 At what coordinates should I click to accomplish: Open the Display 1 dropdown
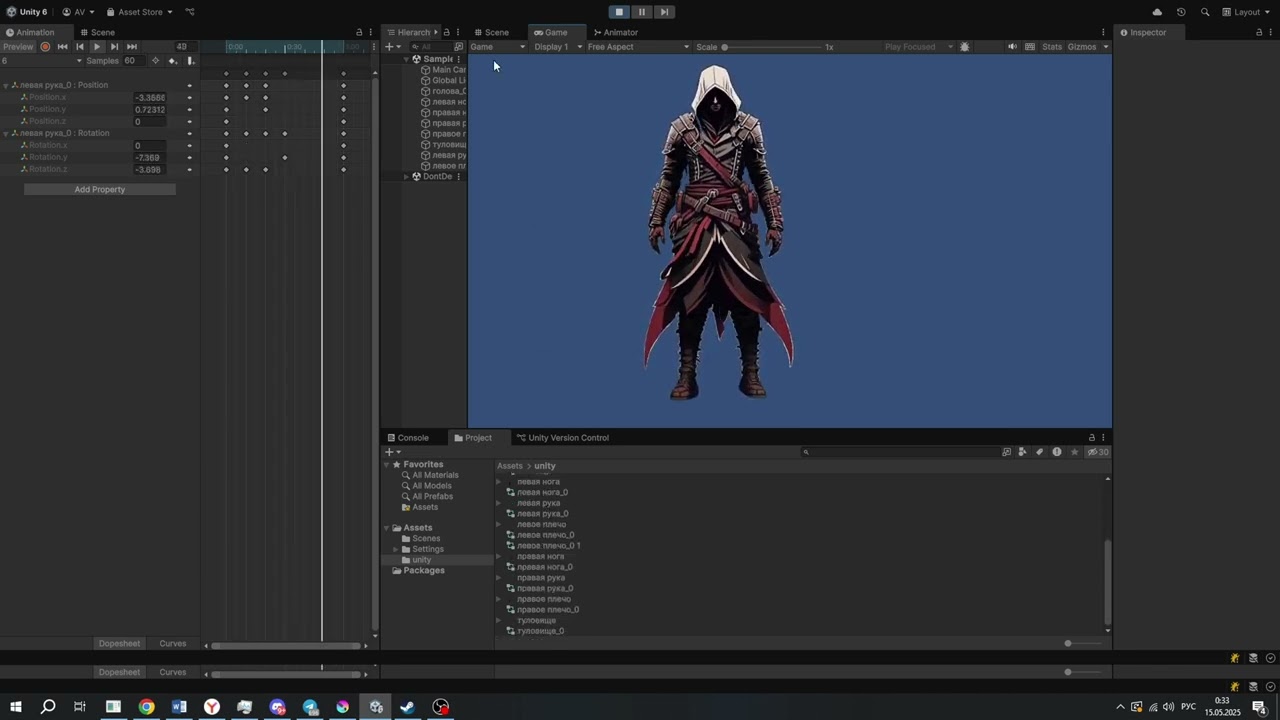[558, 47]
